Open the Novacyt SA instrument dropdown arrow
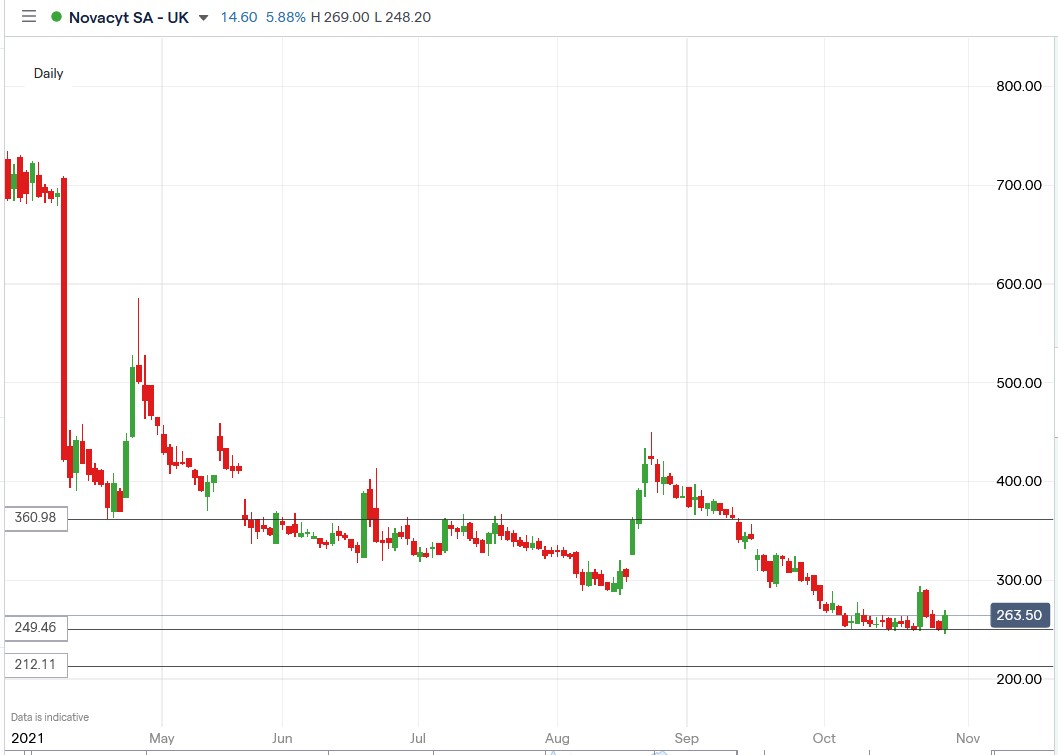 tap(205, 17)
